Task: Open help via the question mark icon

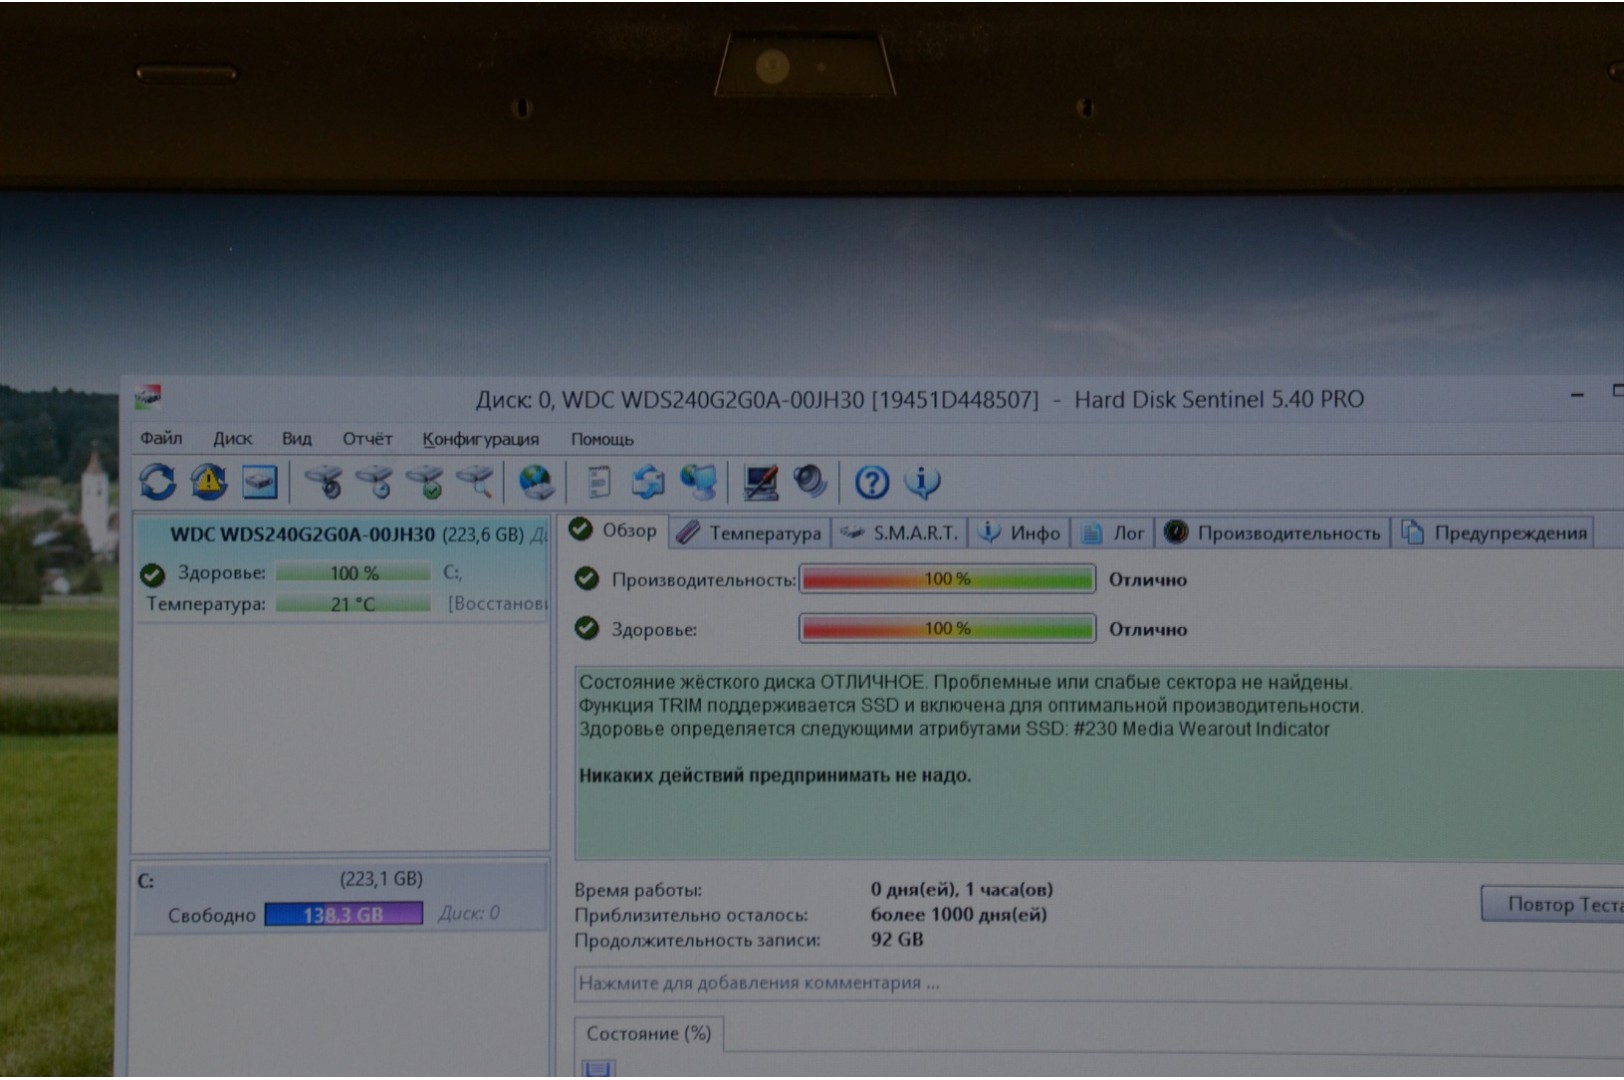Action: tap(871, 483)
